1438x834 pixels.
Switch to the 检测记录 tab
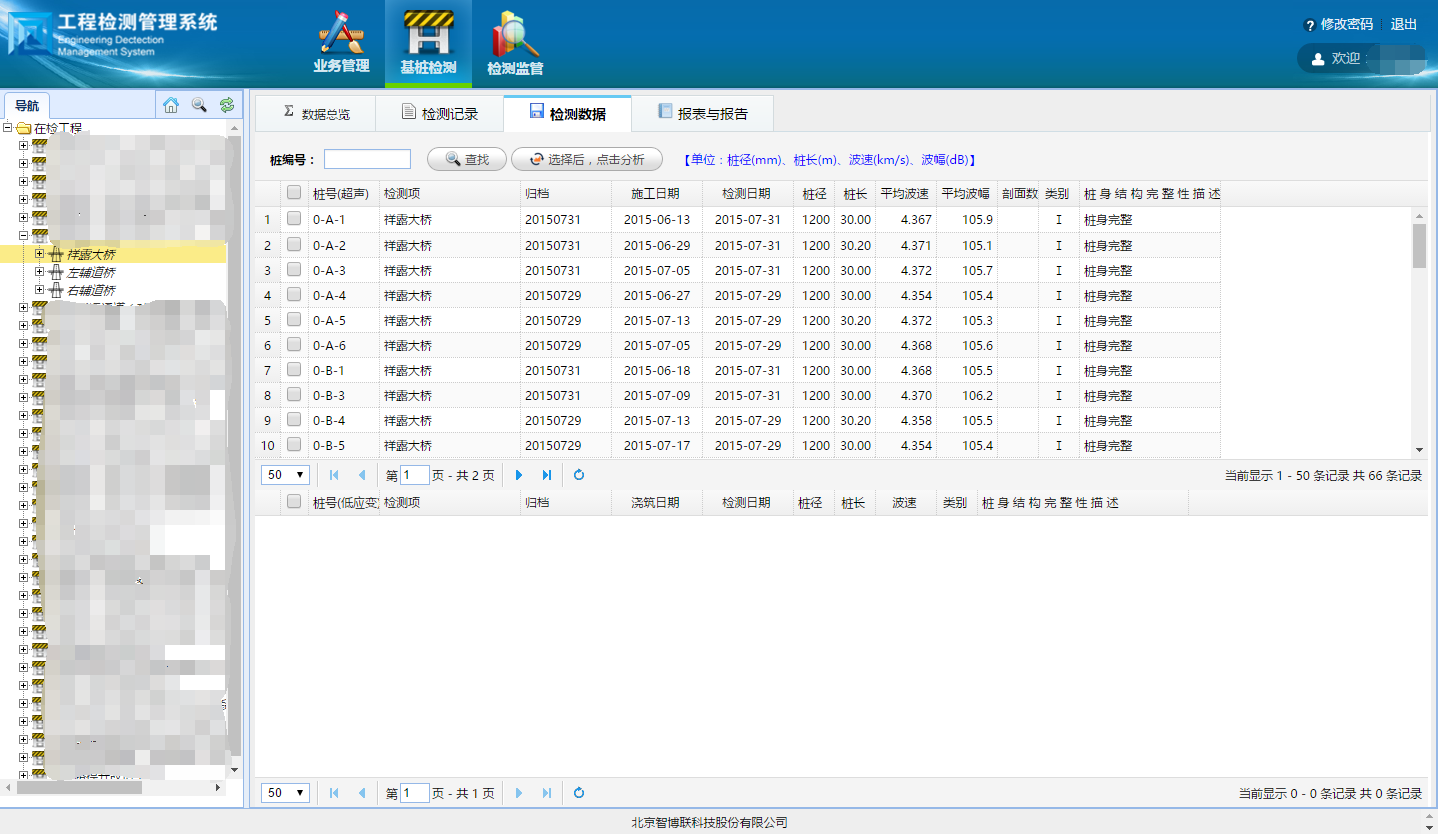(439, 114)
